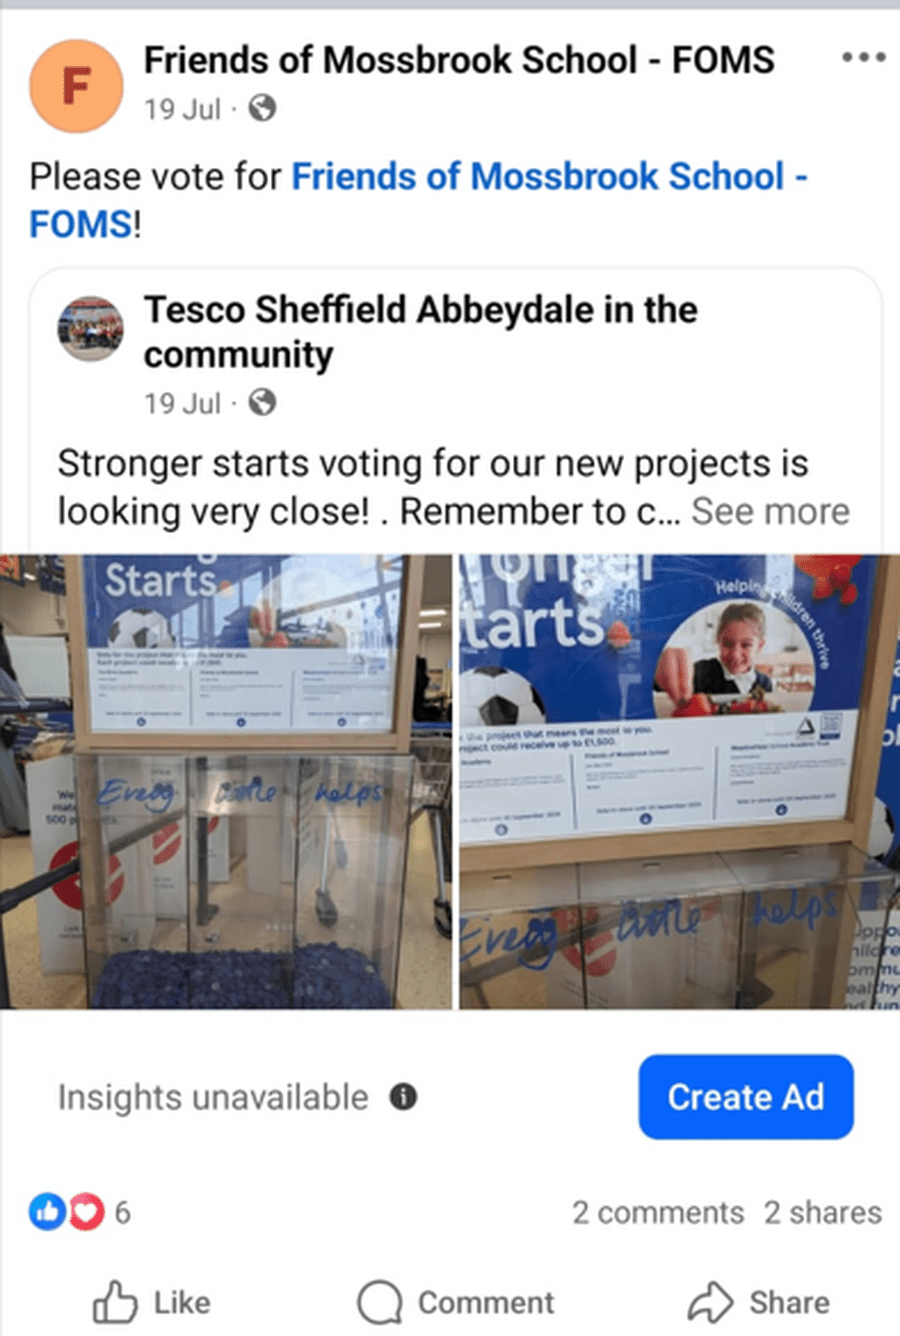Like the post with thumbs-up button
The height and width of the screenshot is (1336, 900).
(x=151, y=1302)
